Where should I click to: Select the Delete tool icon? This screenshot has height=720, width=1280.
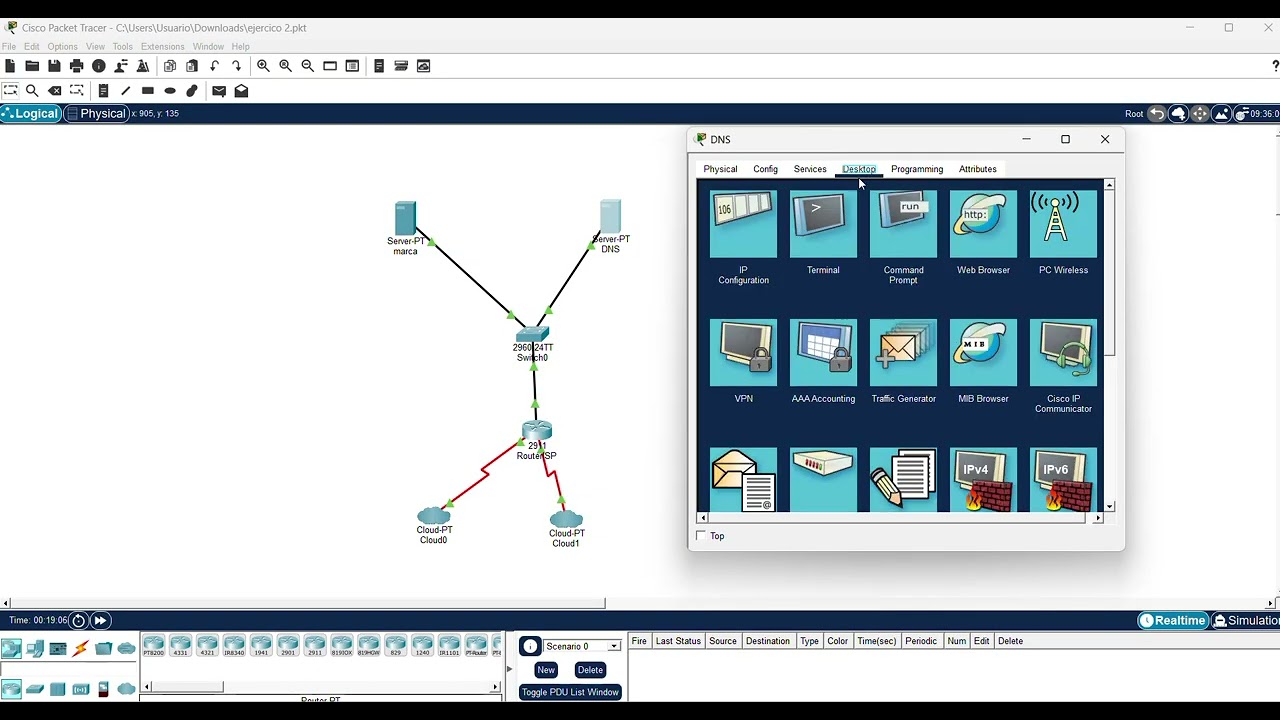(55, 91)
